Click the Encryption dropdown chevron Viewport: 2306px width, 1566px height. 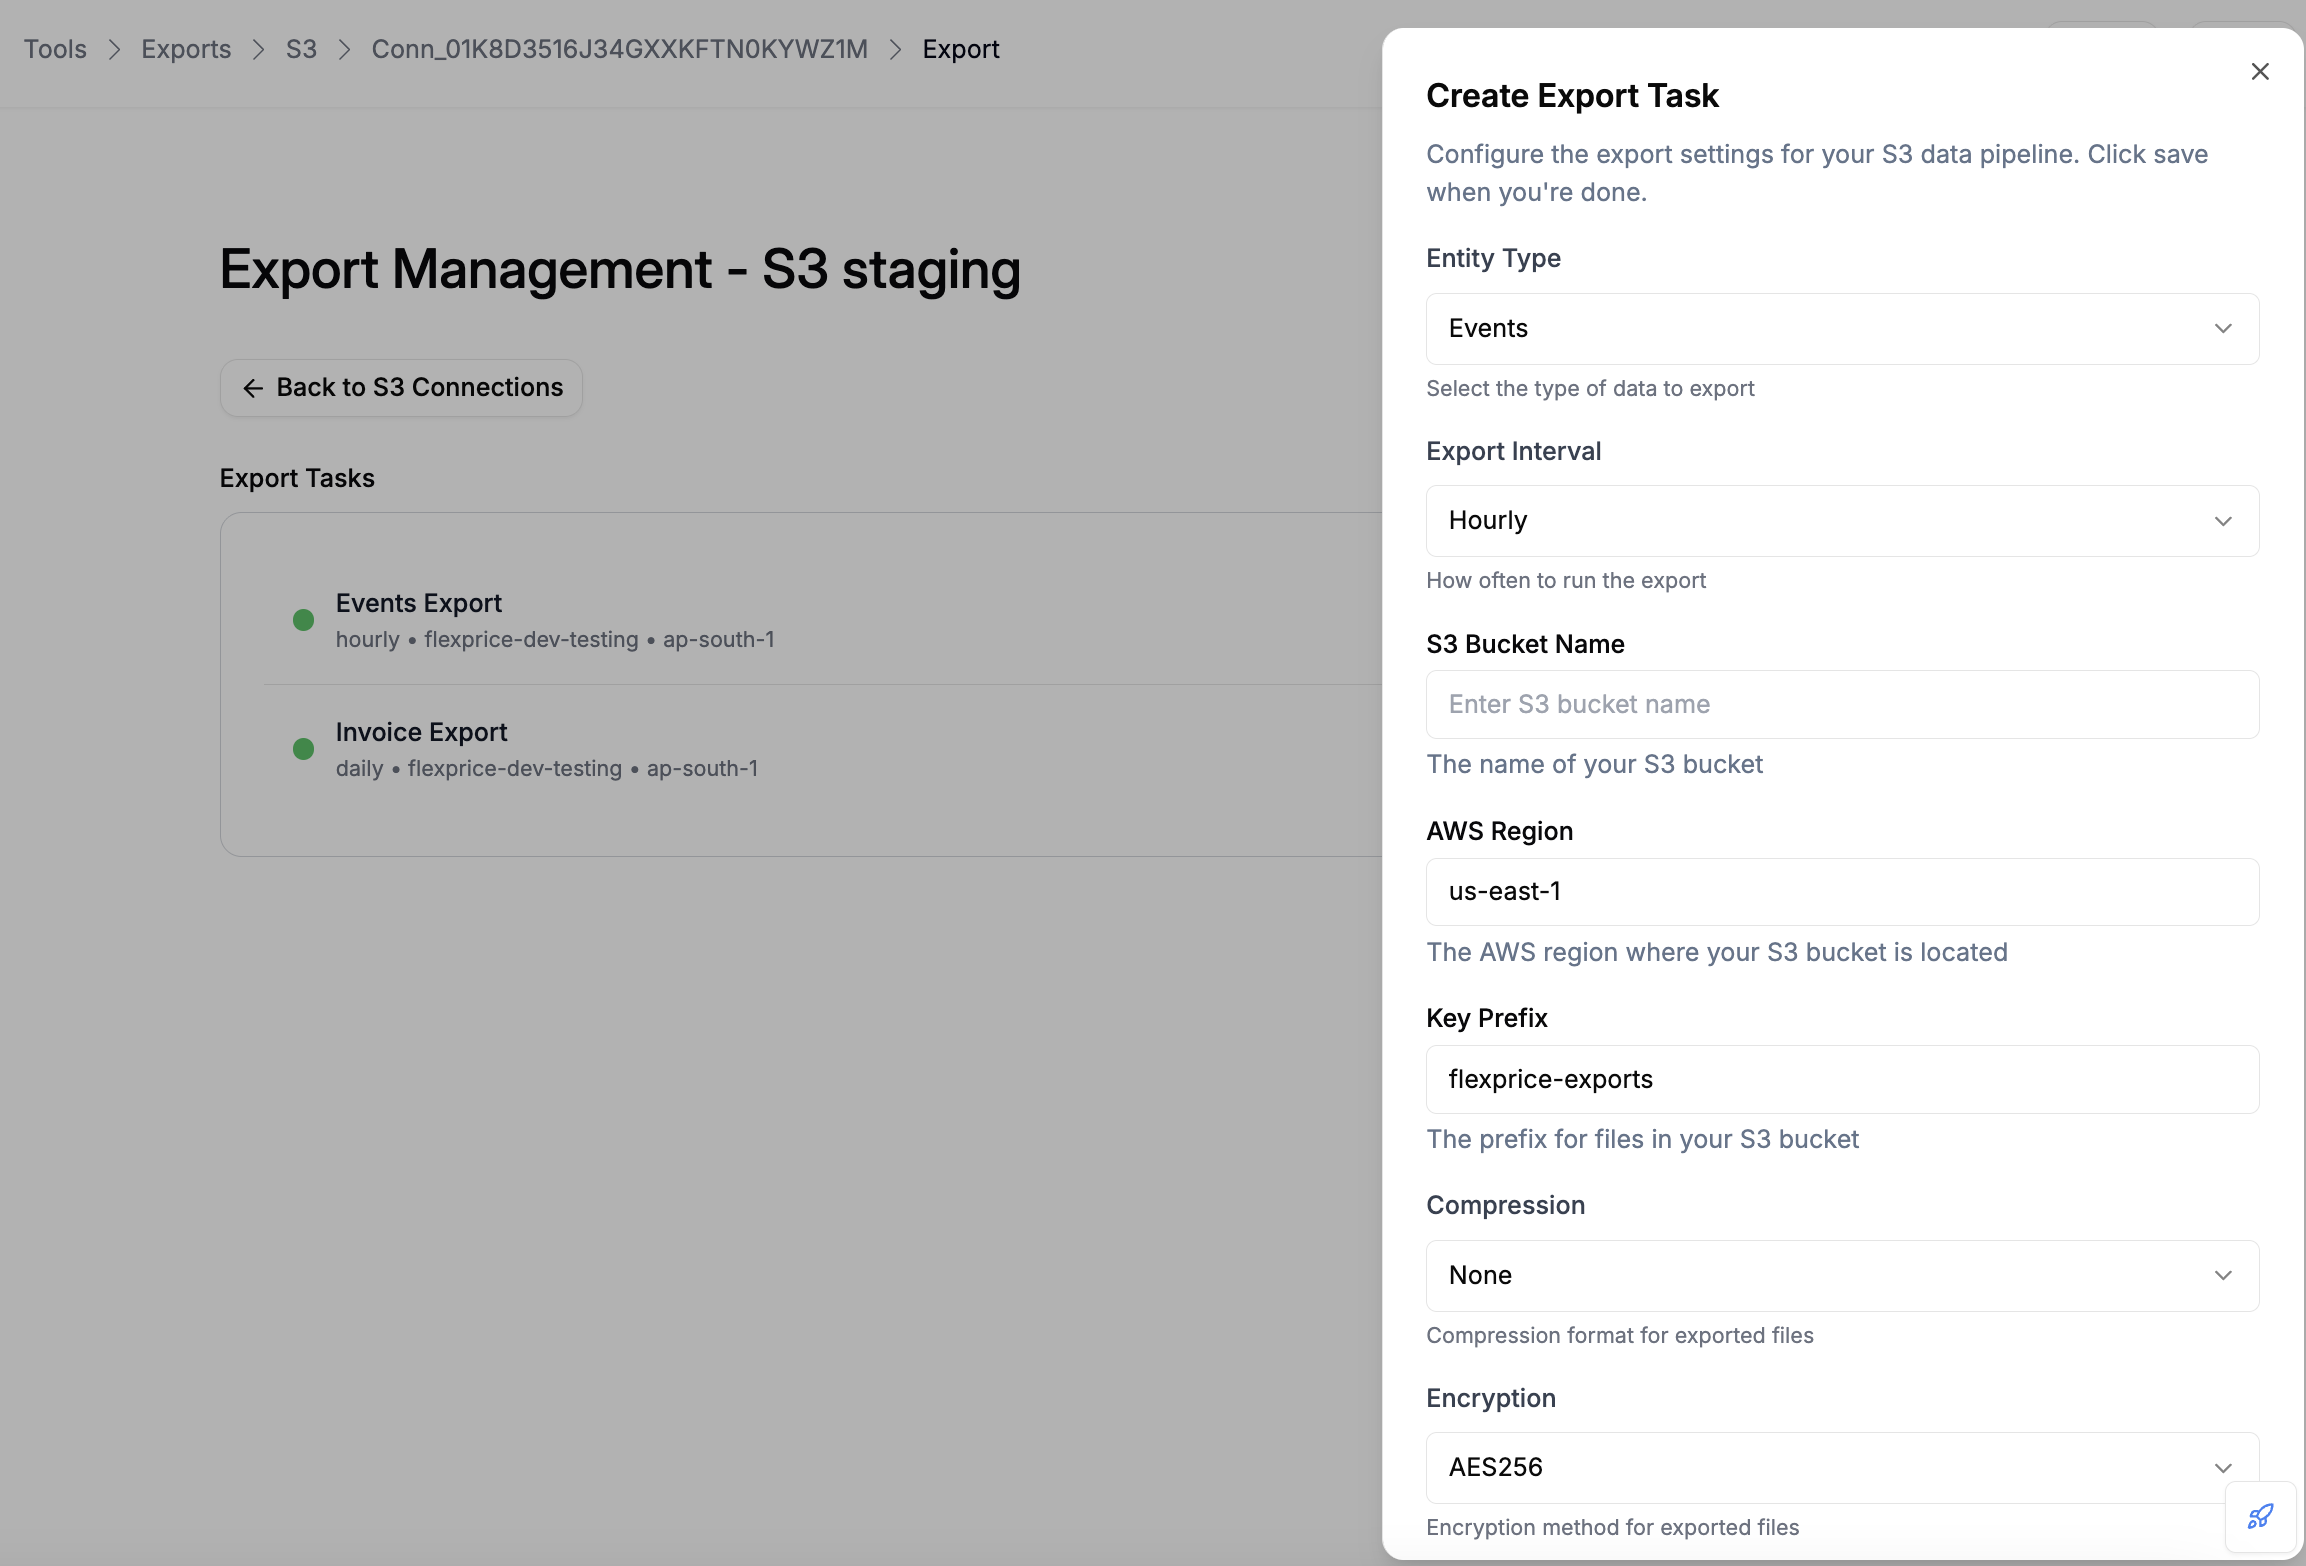(2224, 1467)
